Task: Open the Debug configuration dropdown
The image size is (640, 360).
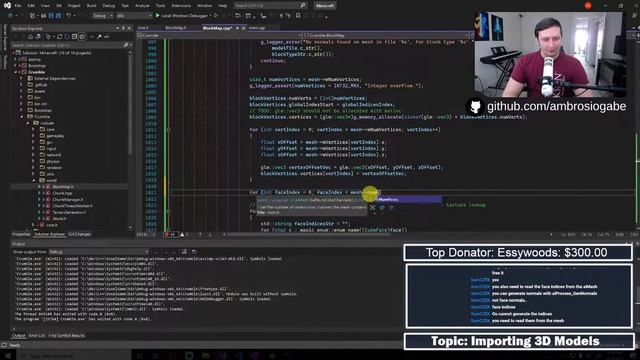Action: click(102, 16)
